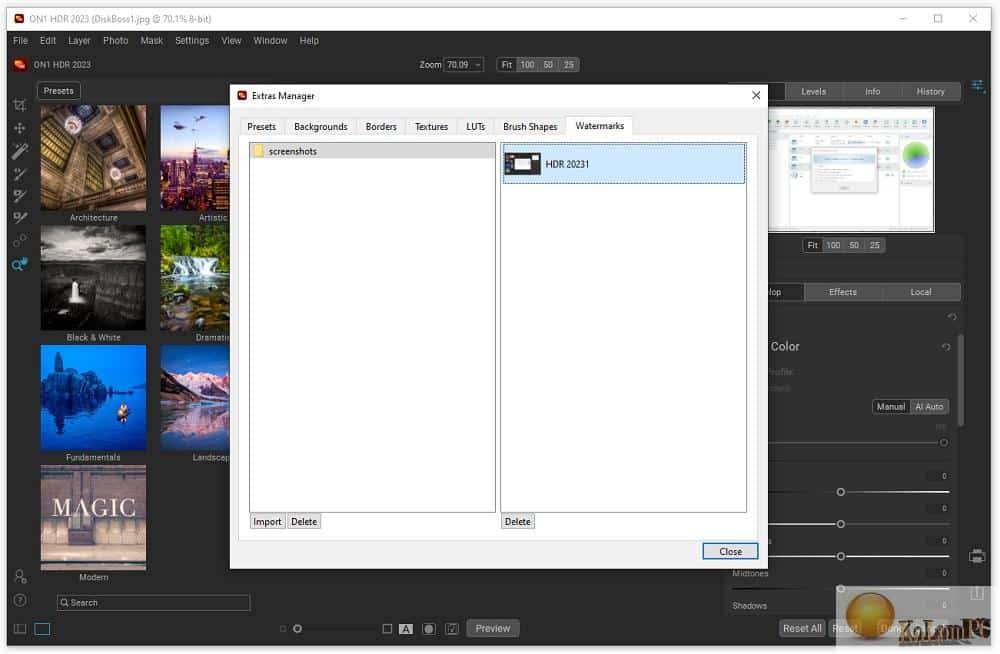Open the Edit menu
This screenshot has width=1000, height=654.
[48, 40]
